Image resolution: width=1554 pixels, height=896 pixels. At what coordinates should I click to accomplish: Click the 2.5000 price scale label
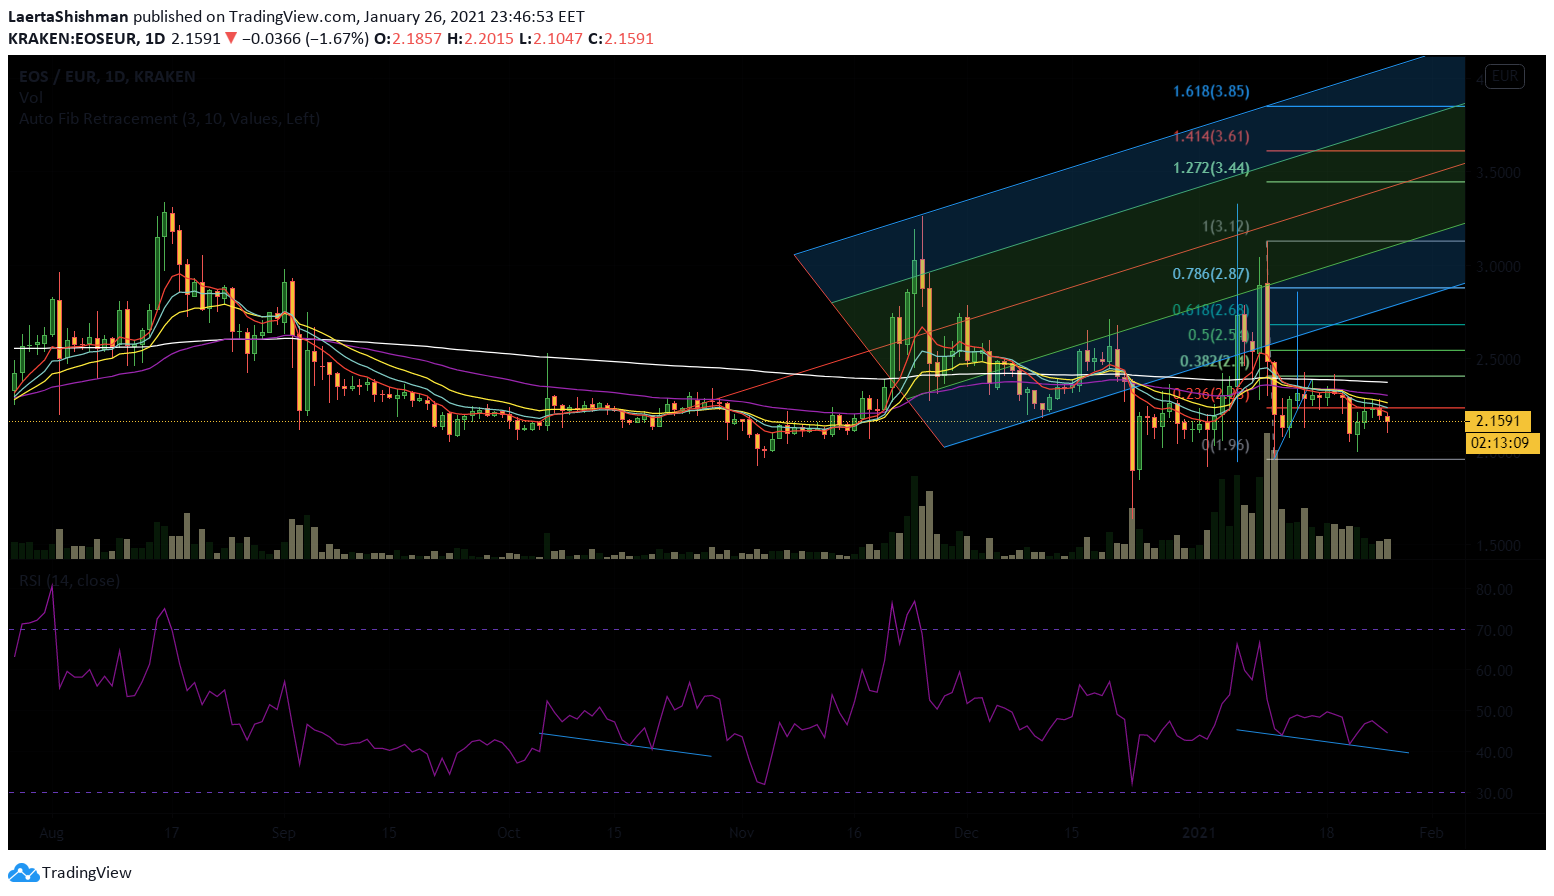[x=1498, y=360]
